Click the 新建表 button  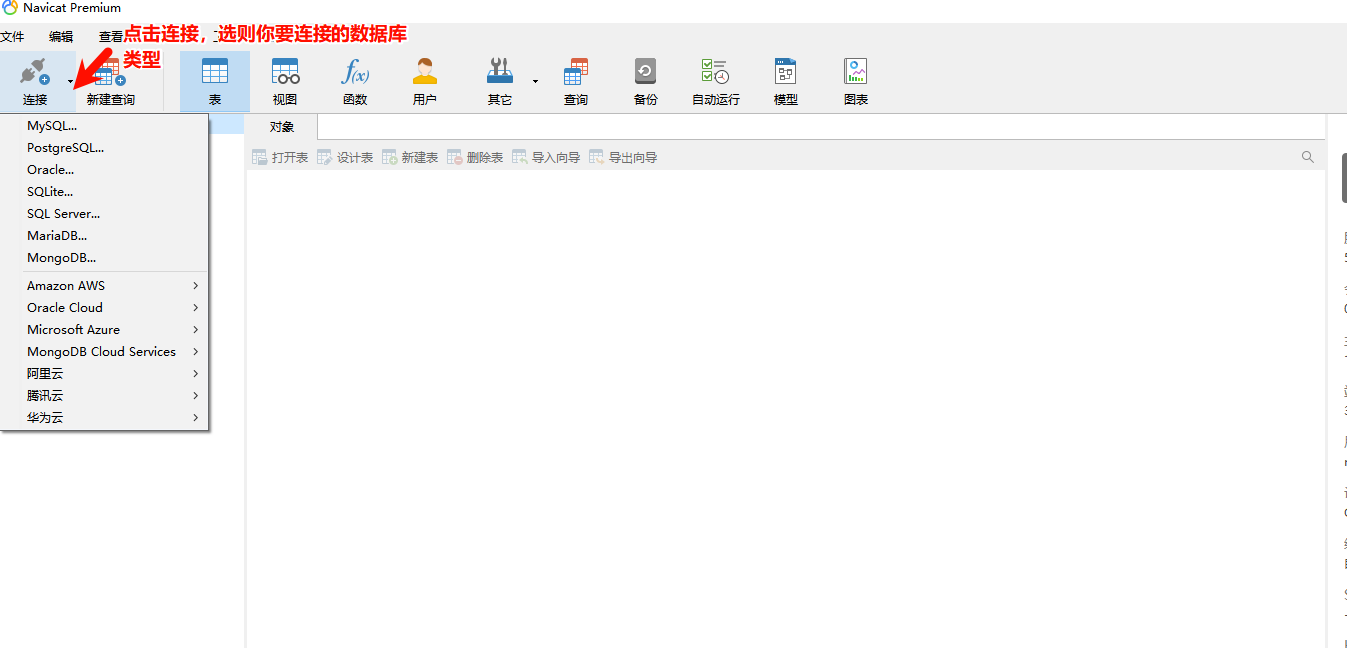410,158
